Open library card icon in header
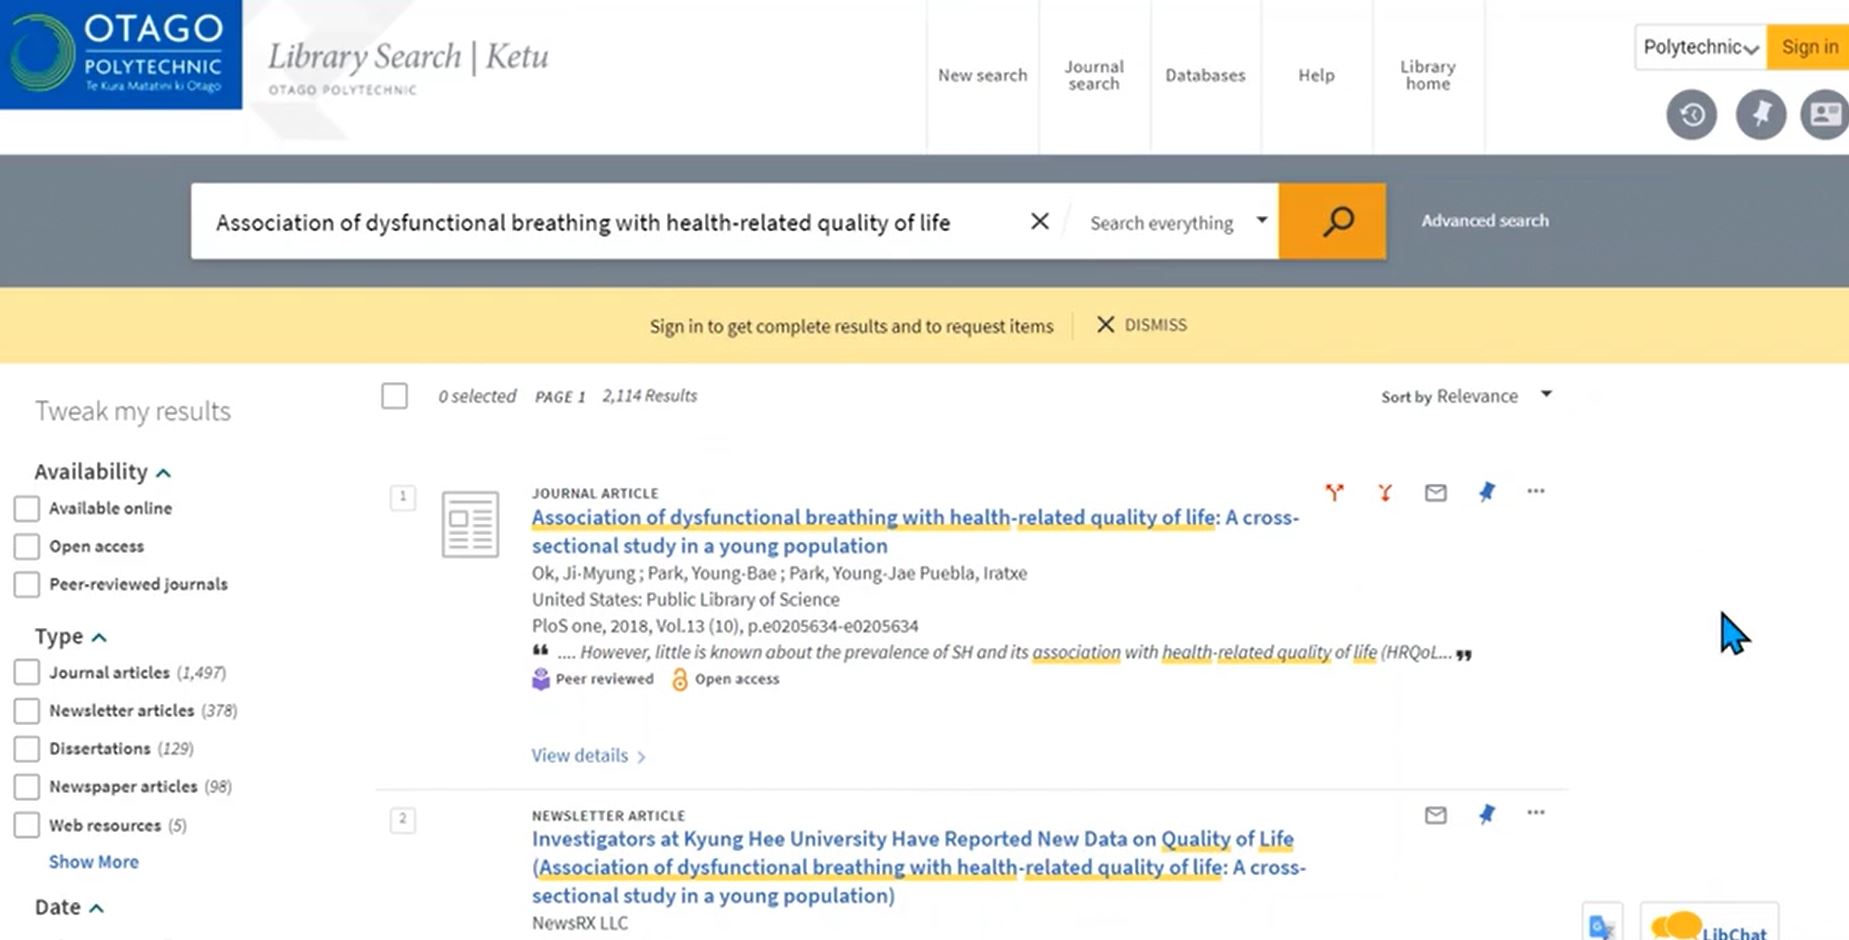The height and width of the screenshot is (940, 1849). click(x=1826, y=115)
